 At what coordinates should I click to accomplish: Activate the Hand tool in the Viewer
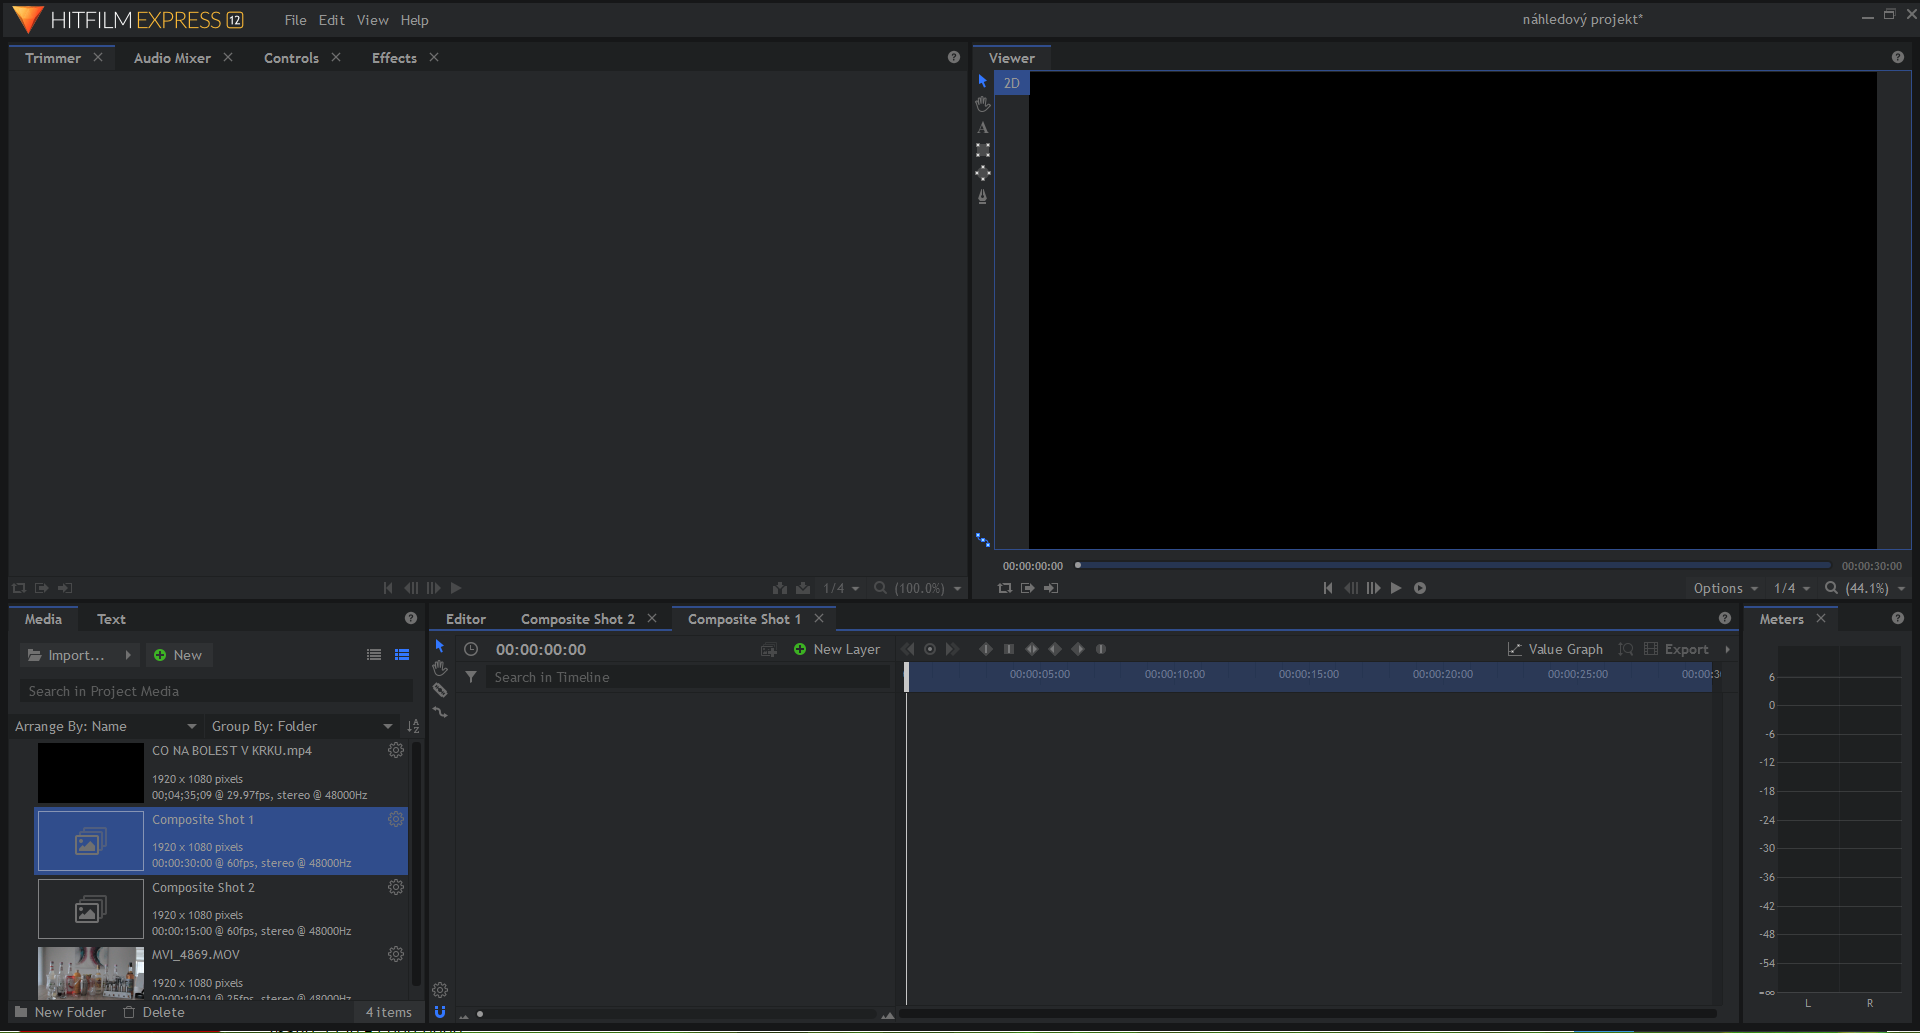pyautogui.click(x=982, y=104)
